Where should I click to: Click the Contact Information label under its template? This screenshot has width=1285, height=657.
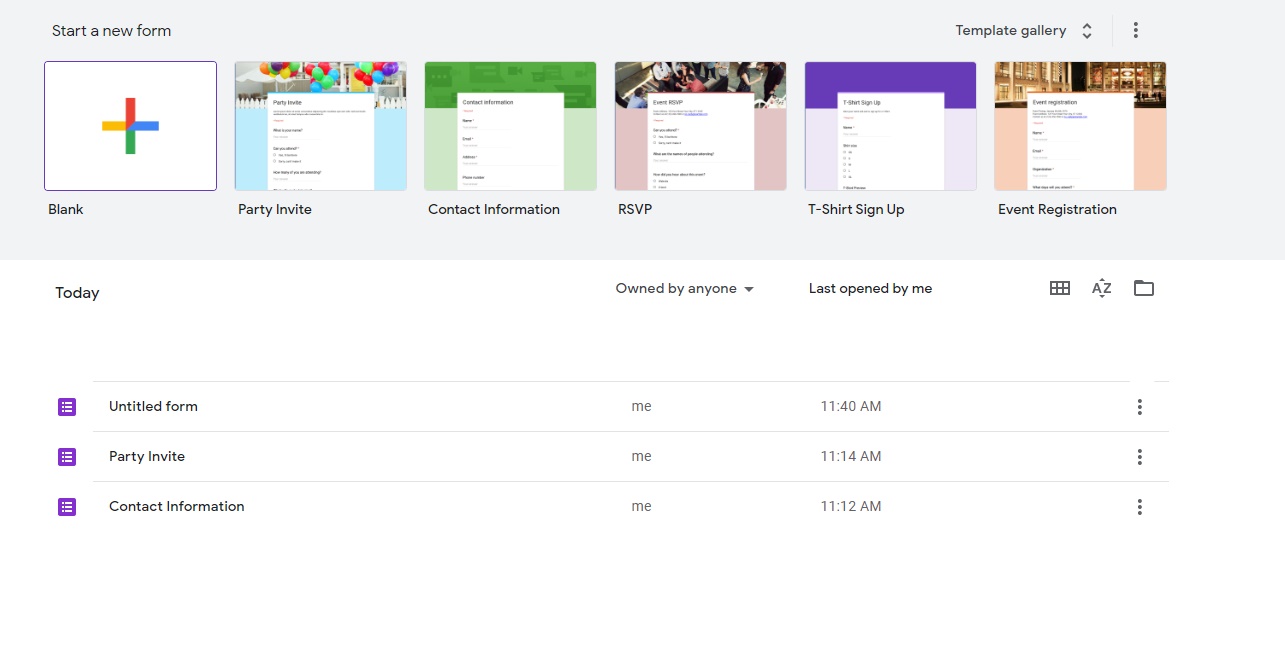click(x=494, y=210)
